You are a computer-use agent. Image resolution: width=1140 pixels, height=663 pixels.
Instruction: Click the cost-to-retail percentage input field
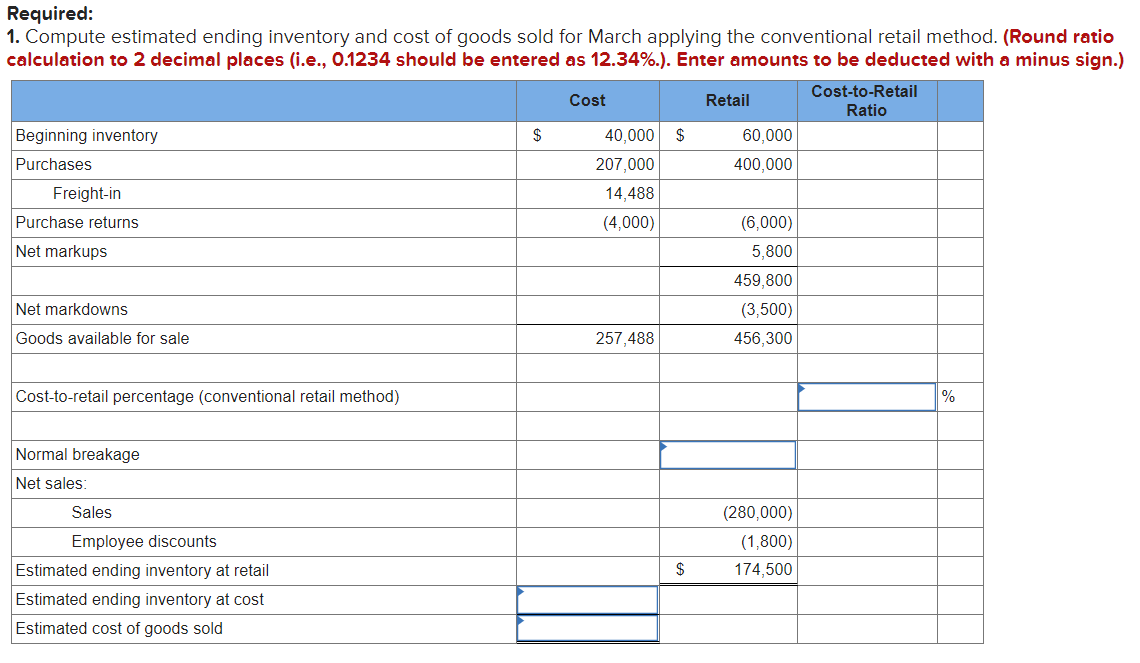(867, 397)
